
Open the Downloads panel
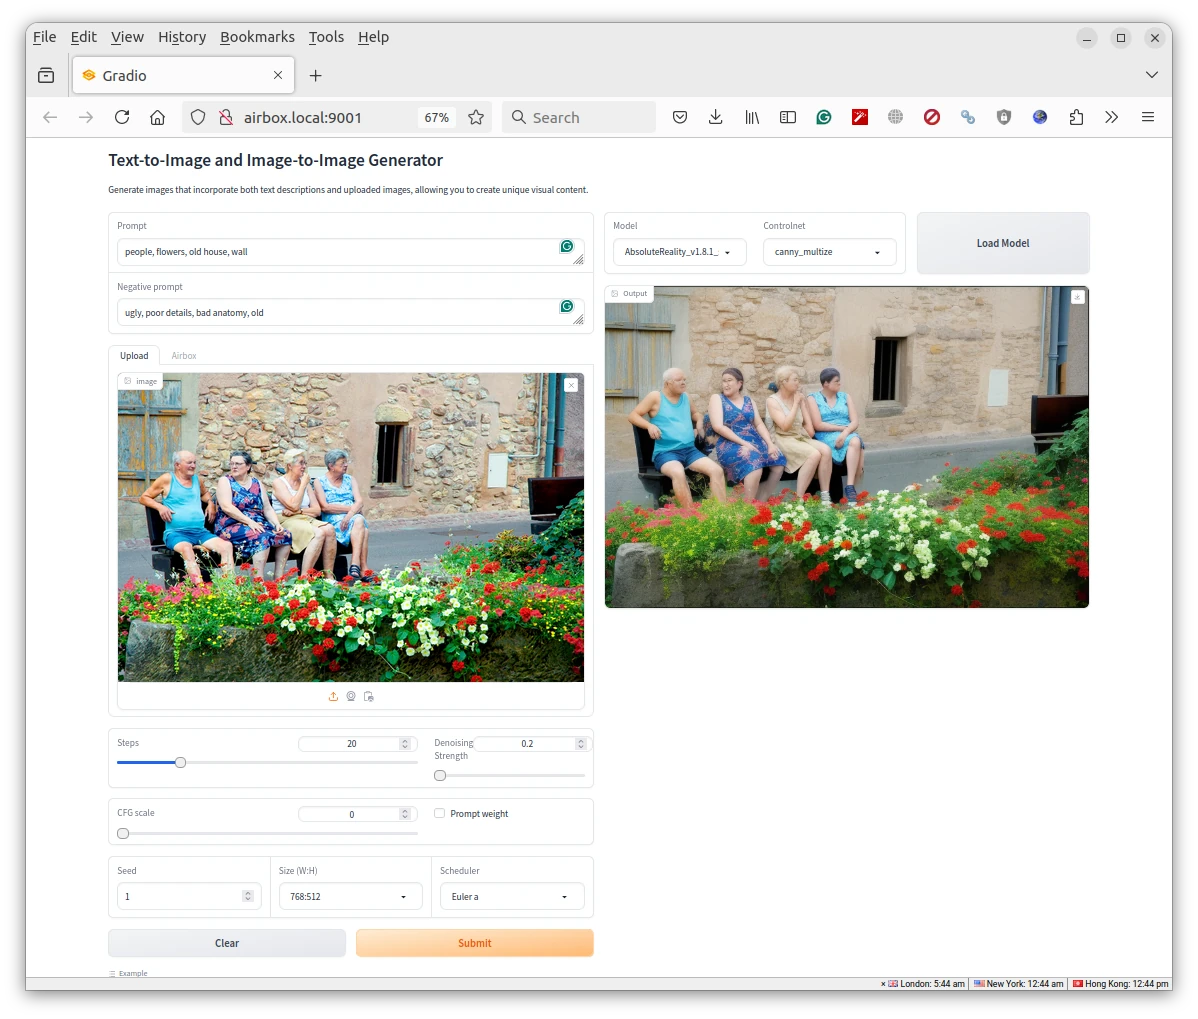(716, 118)
